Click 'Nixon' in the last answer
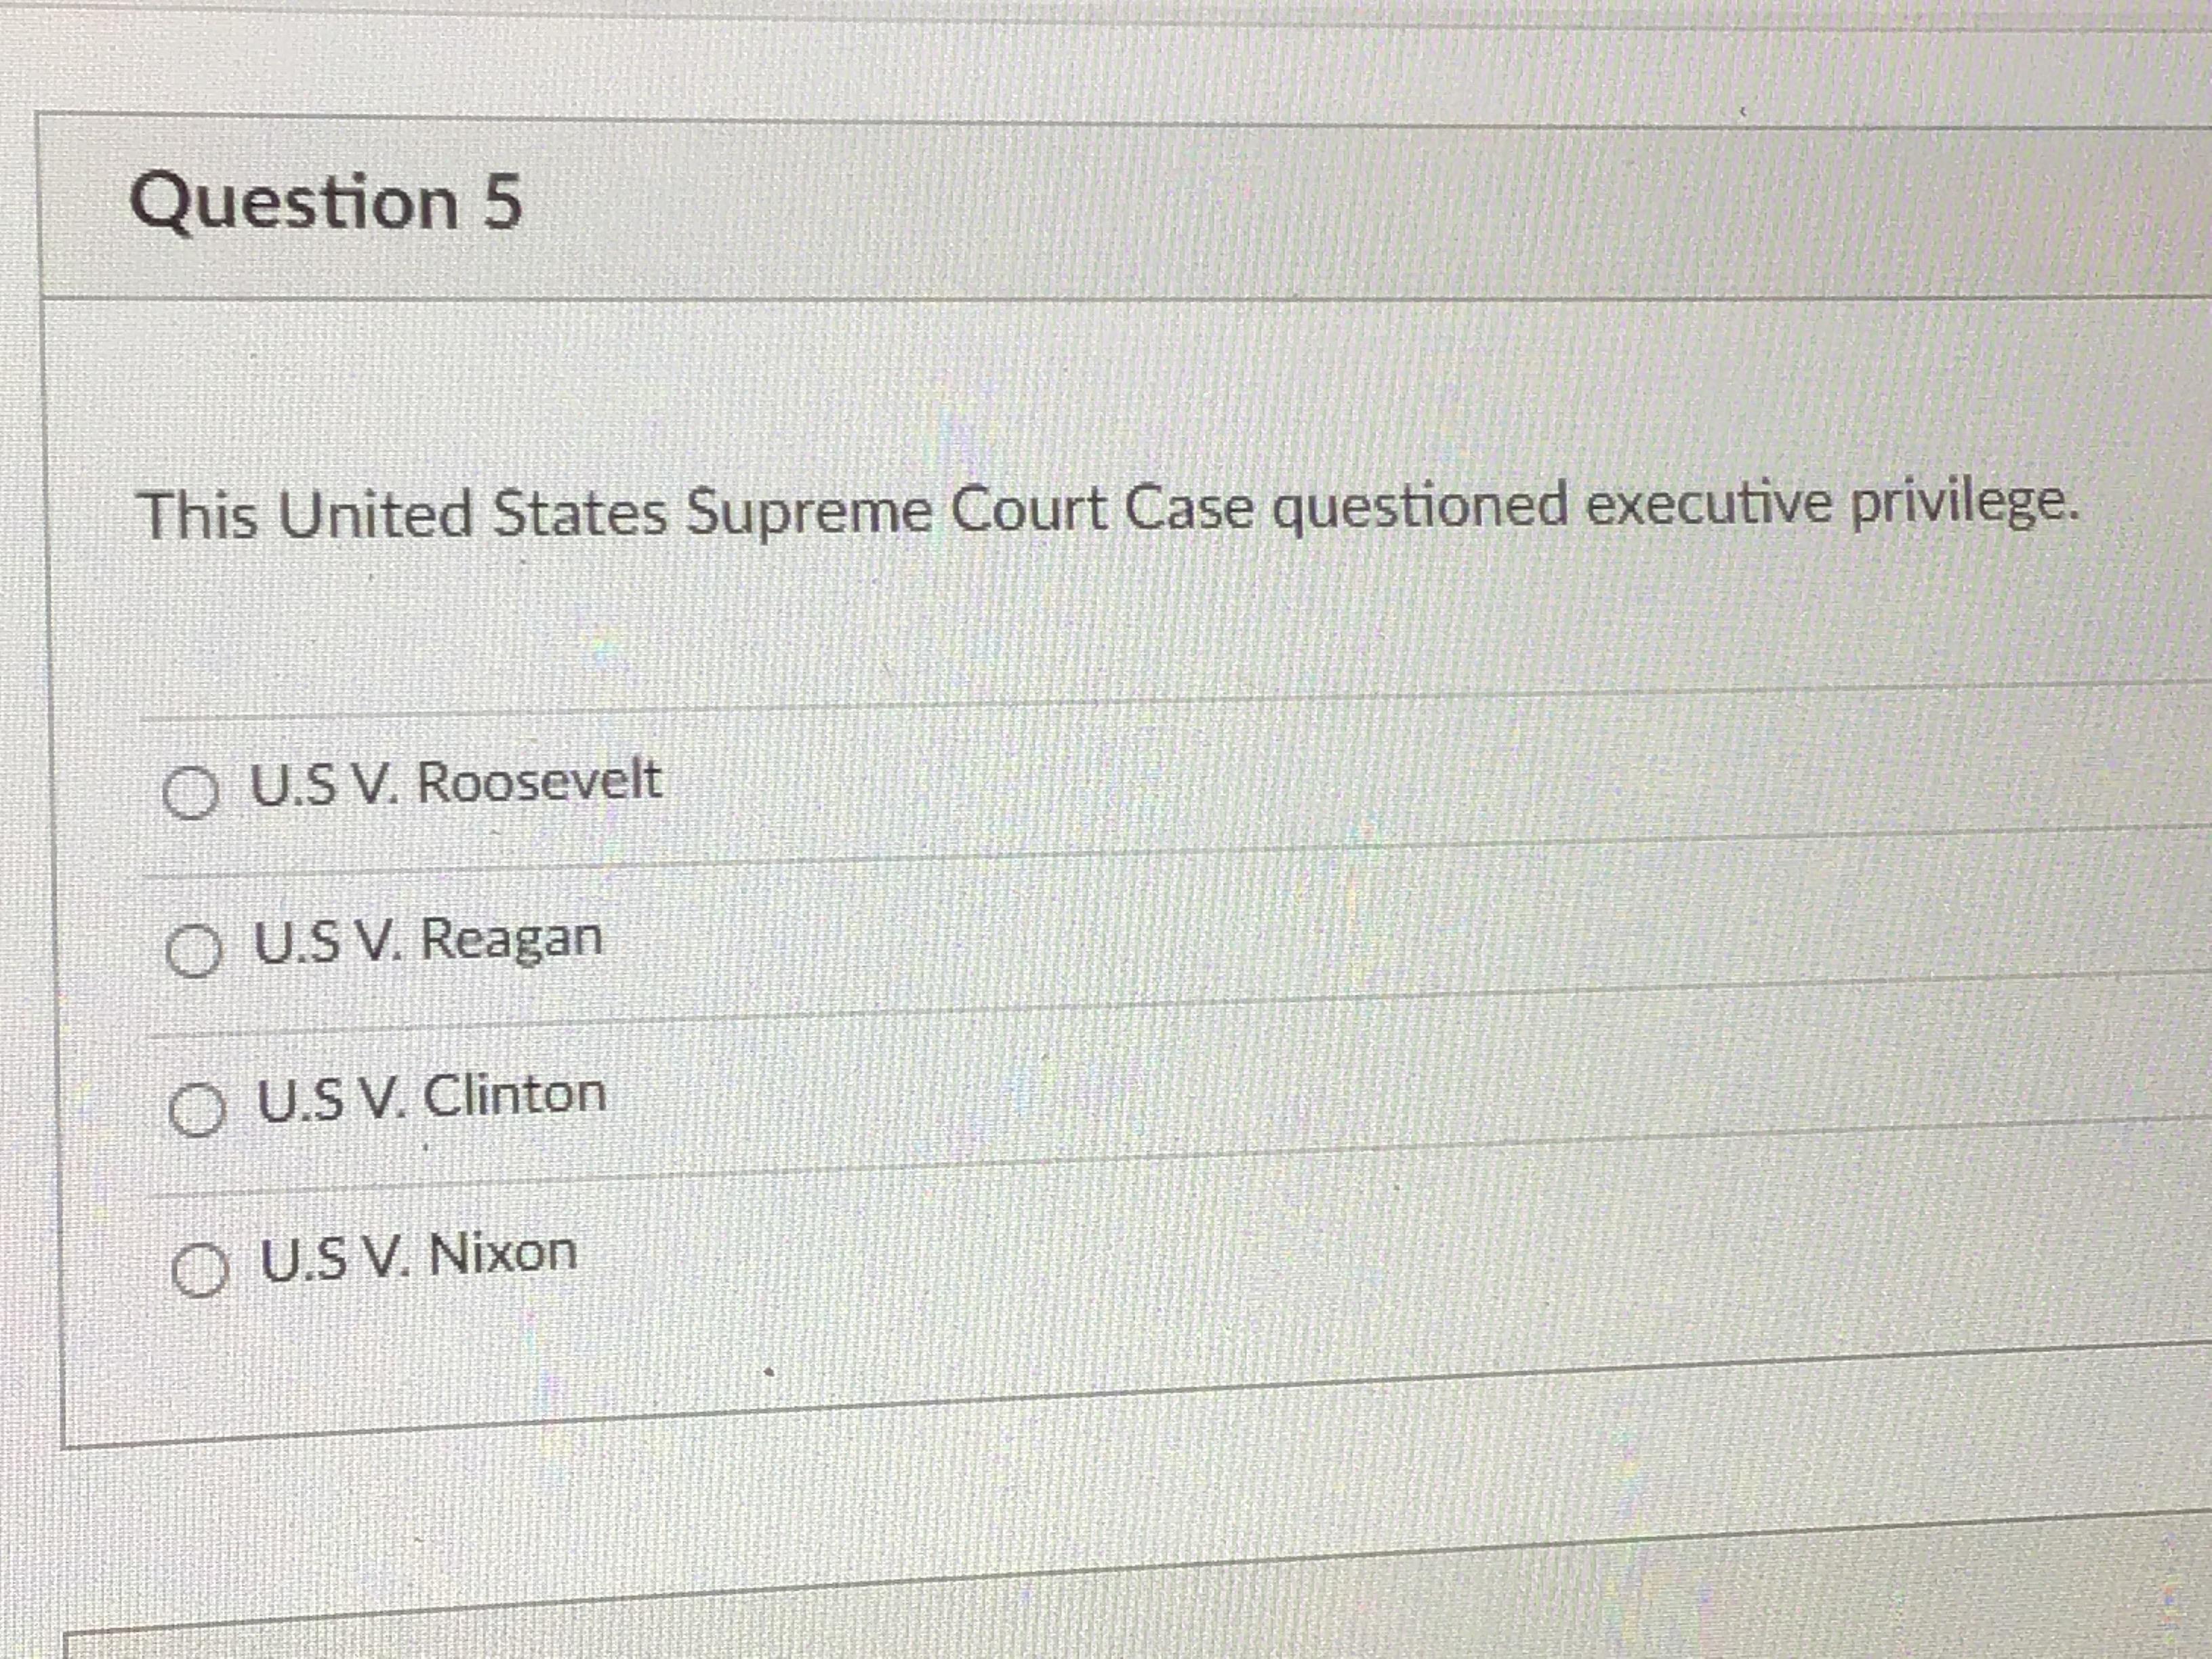The image size is (2212, 1659). pos(503,1254)
